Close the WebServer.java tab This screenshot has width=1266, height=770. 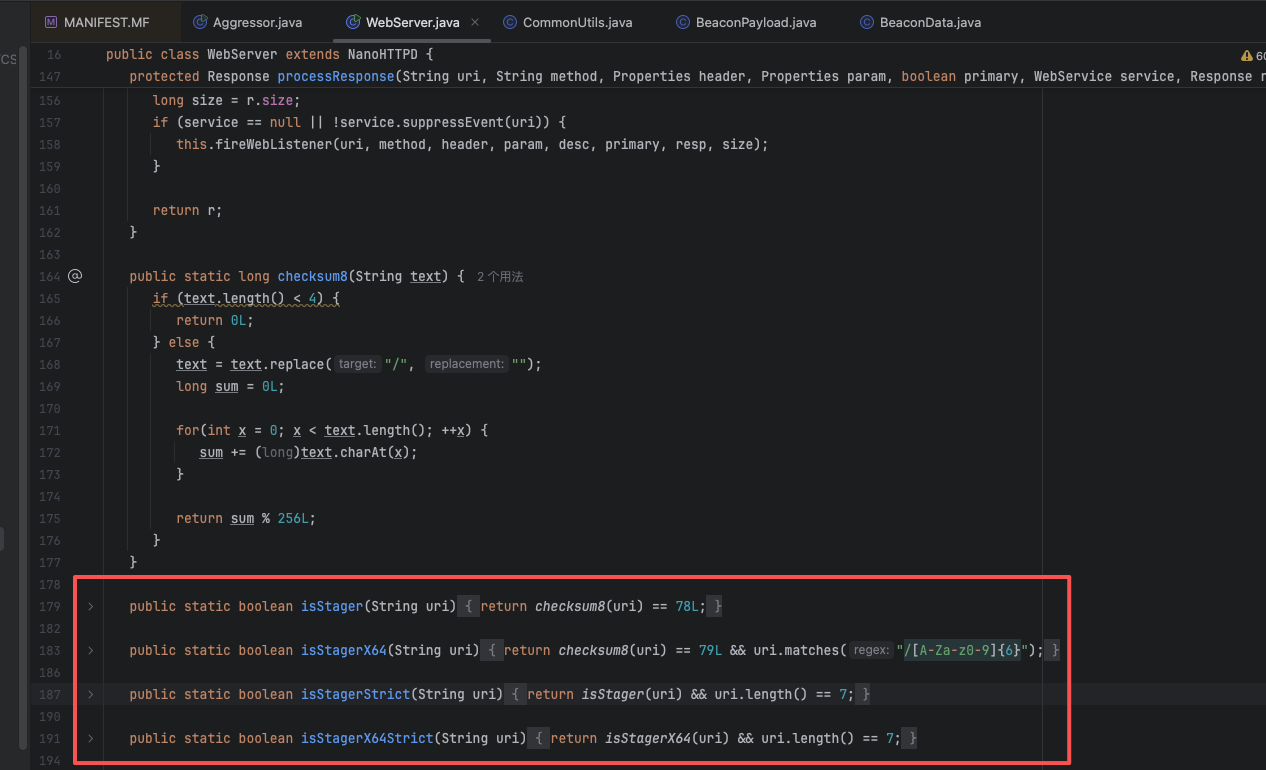[x=474, y=22]
